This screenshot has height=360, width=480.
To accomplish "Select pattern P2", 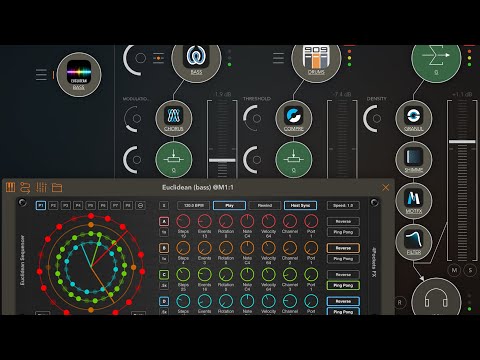I will [x=53, y=205].
